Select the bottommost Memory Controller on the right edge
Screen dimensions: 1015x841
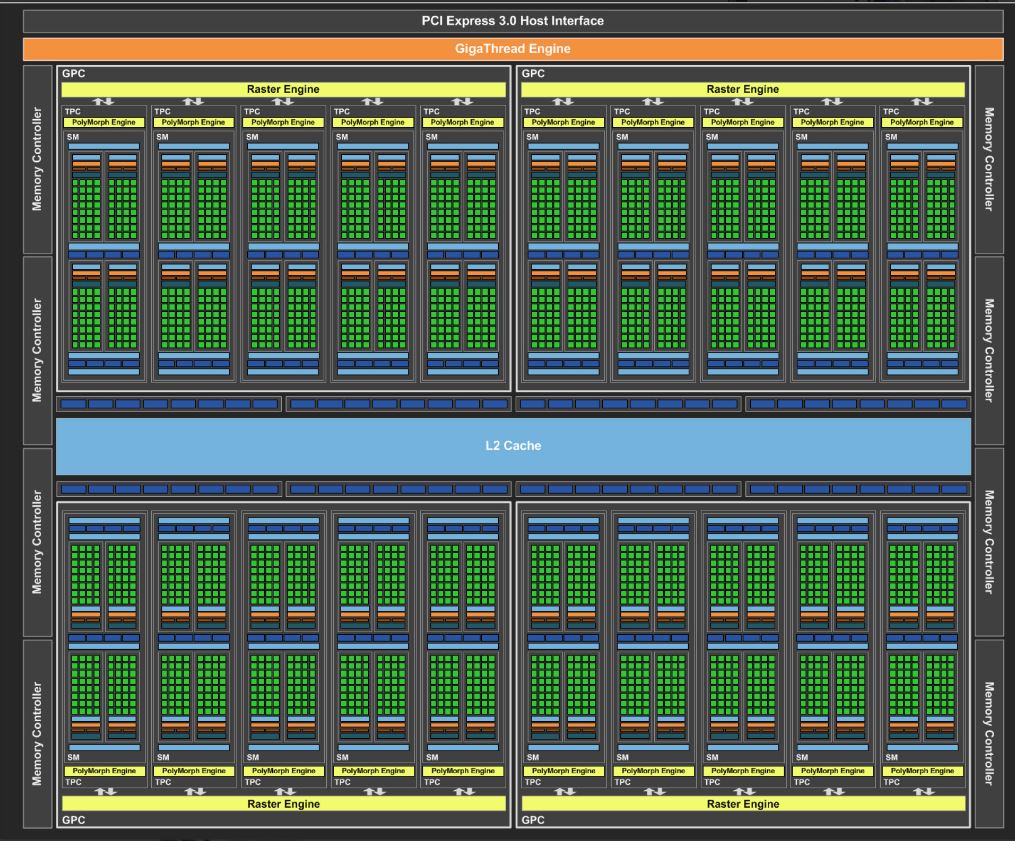click(989, 734)
